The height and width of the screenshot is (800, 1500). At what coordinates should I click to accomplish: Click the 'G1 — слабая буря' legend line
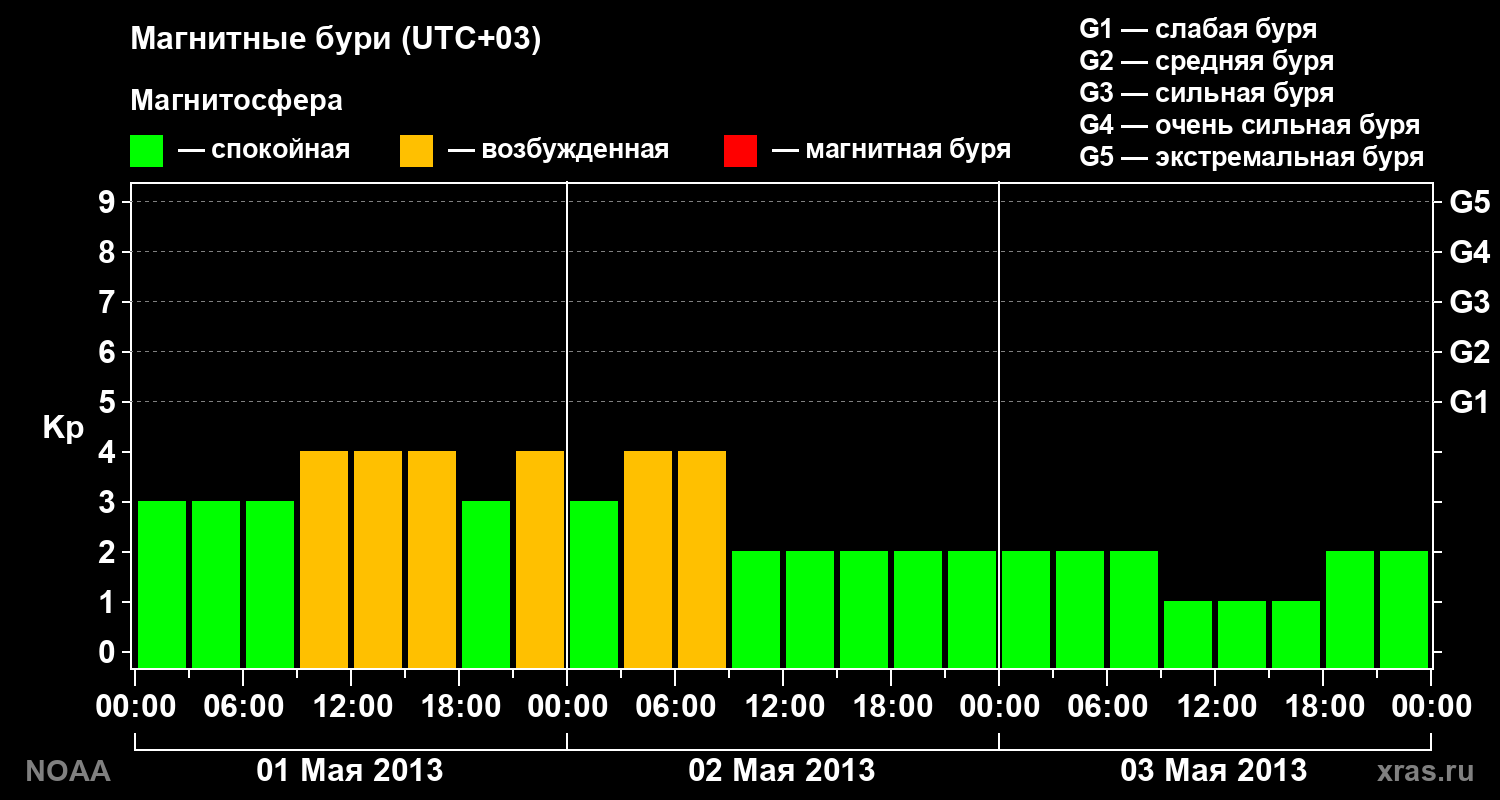click(x=1198, y=29)
